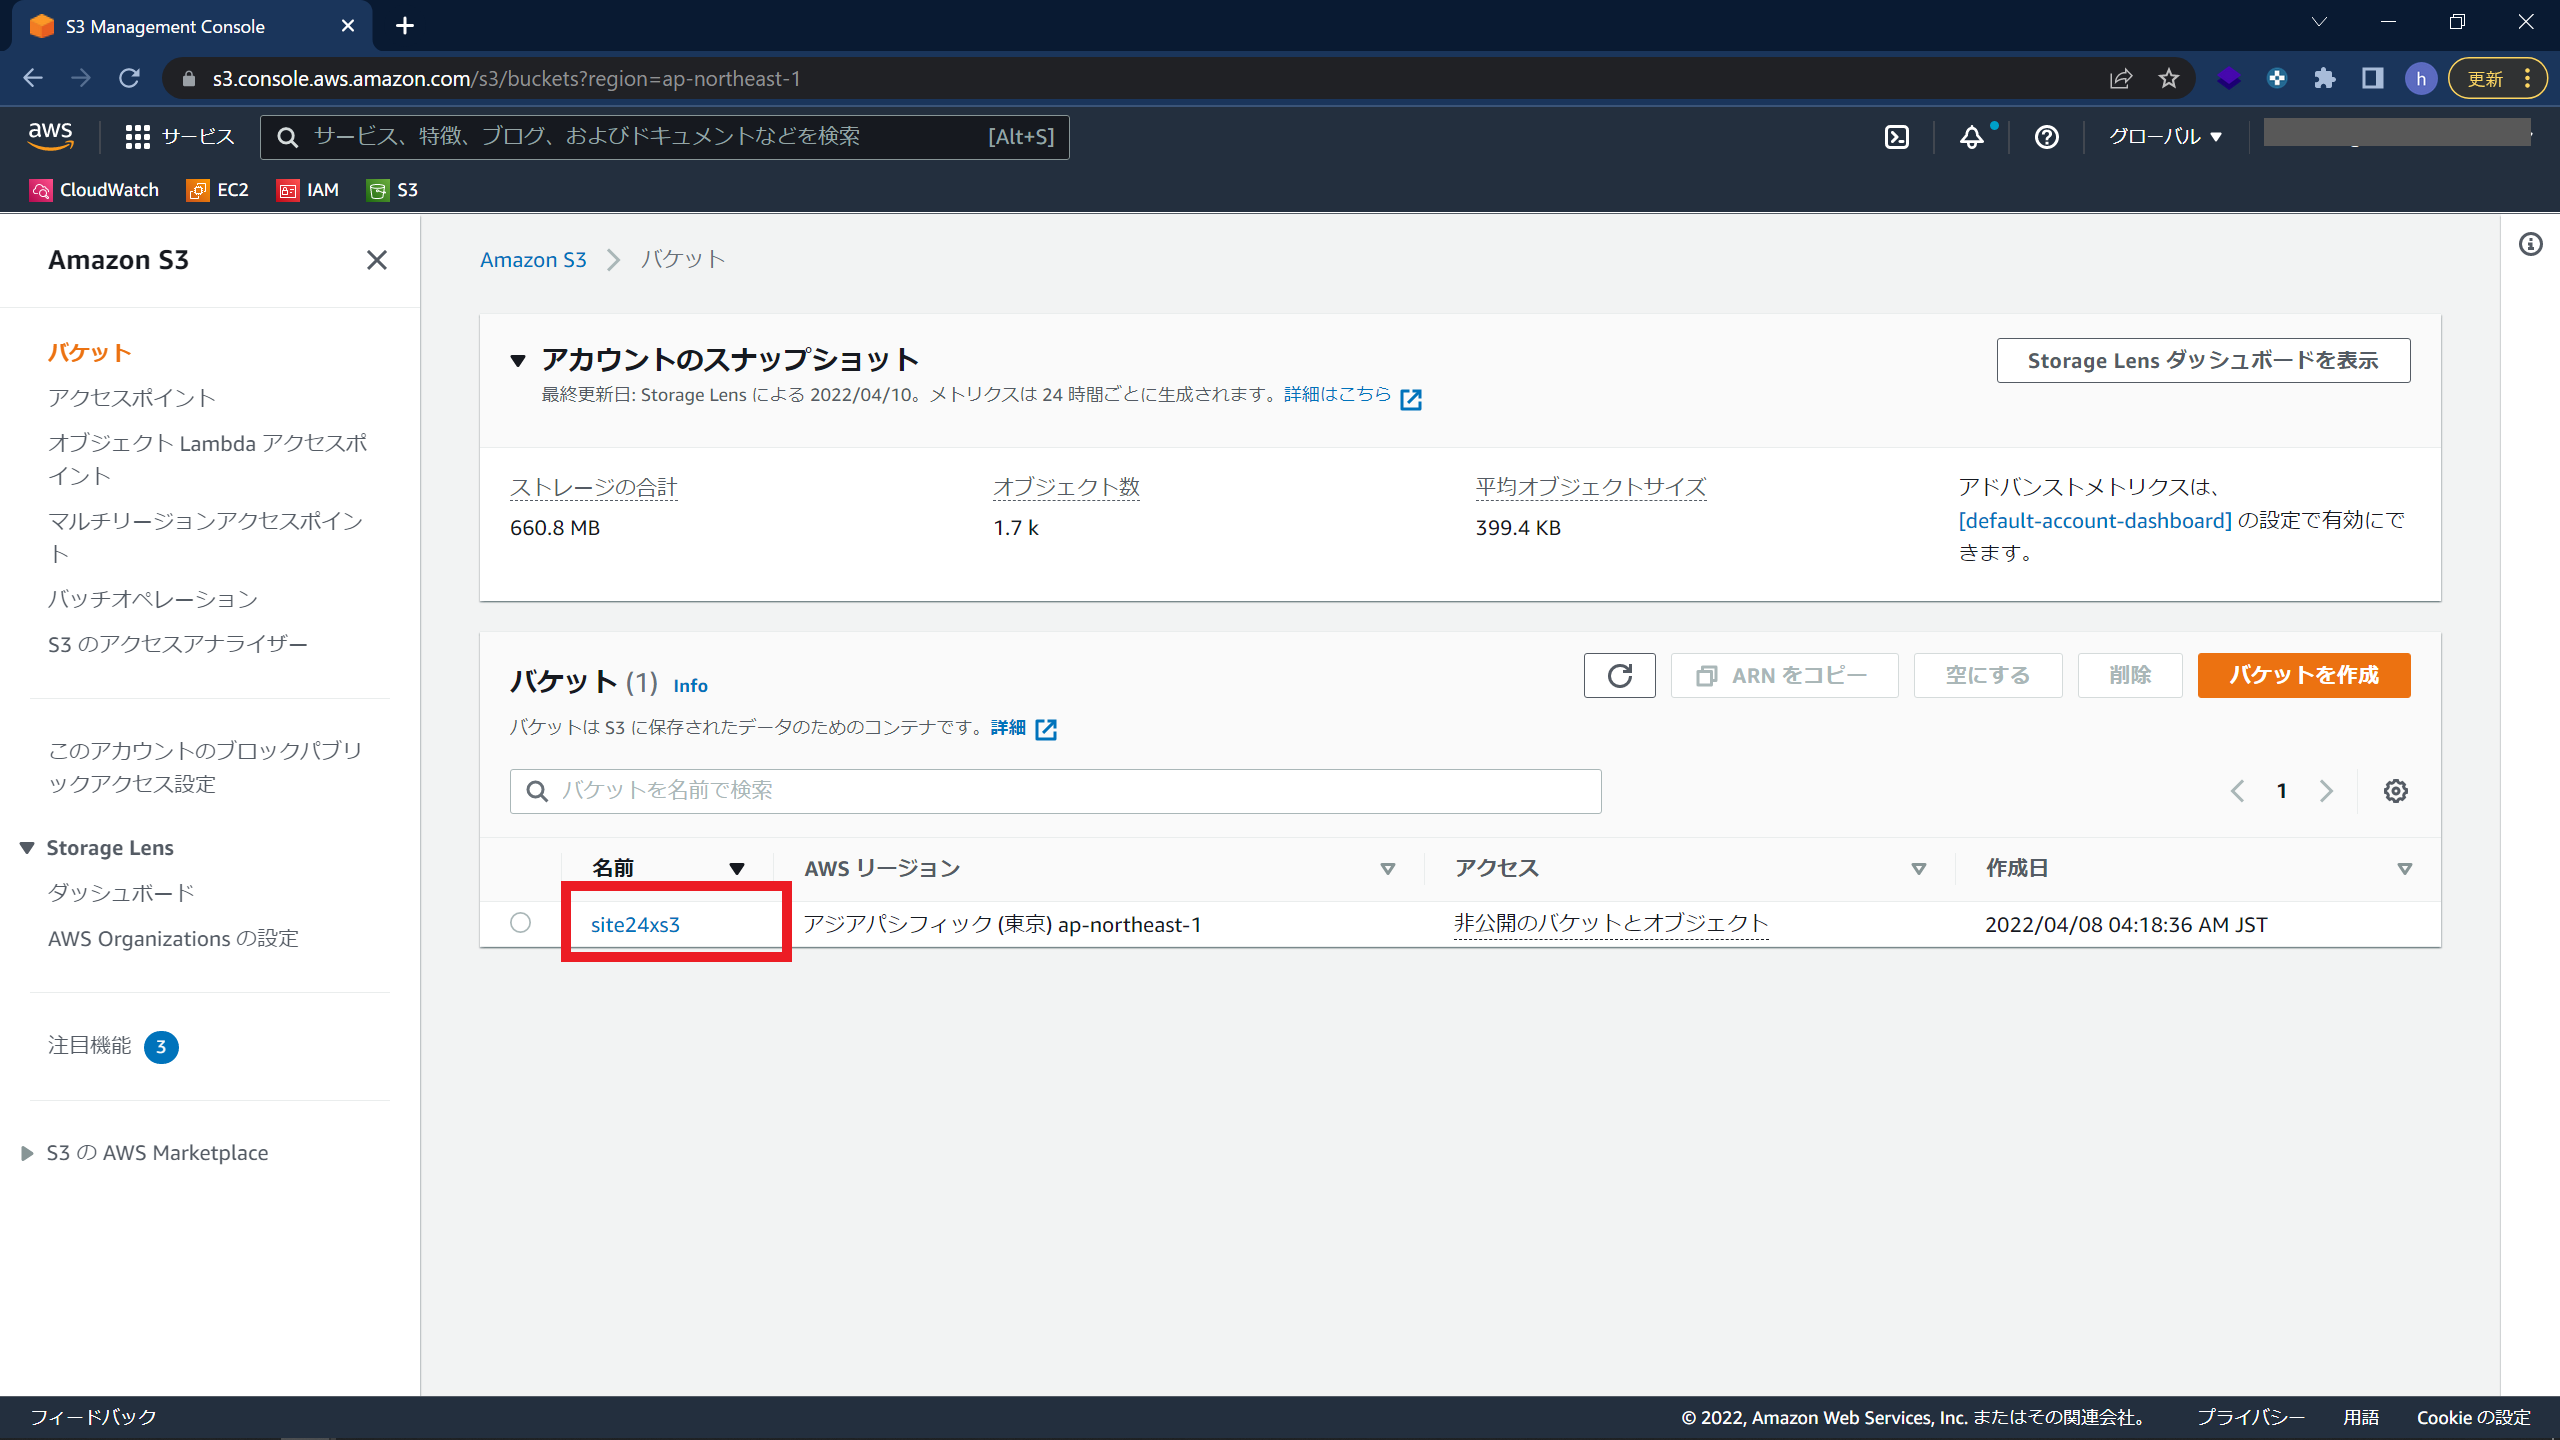2560x1440 pixels.
Task: Go back in browser history
Action: click(33, 78)
